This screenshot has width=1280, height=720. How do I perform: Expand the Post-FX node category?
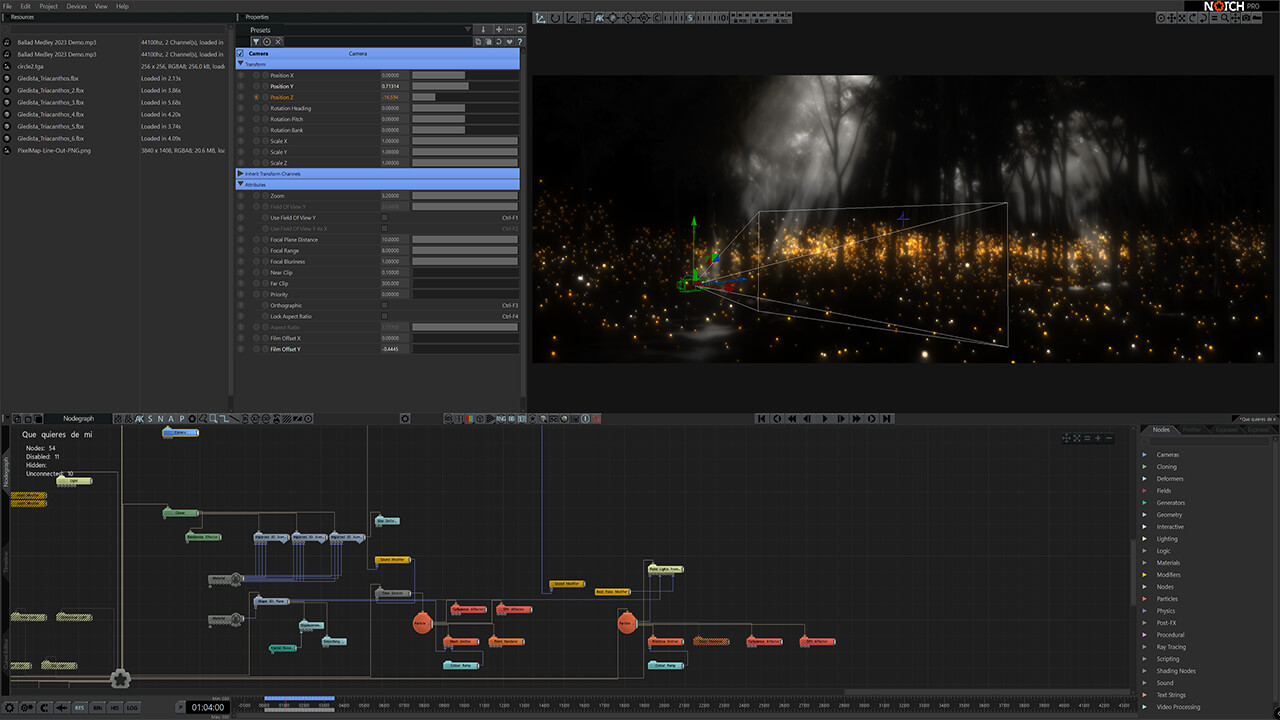click(x=1145, y=623)
